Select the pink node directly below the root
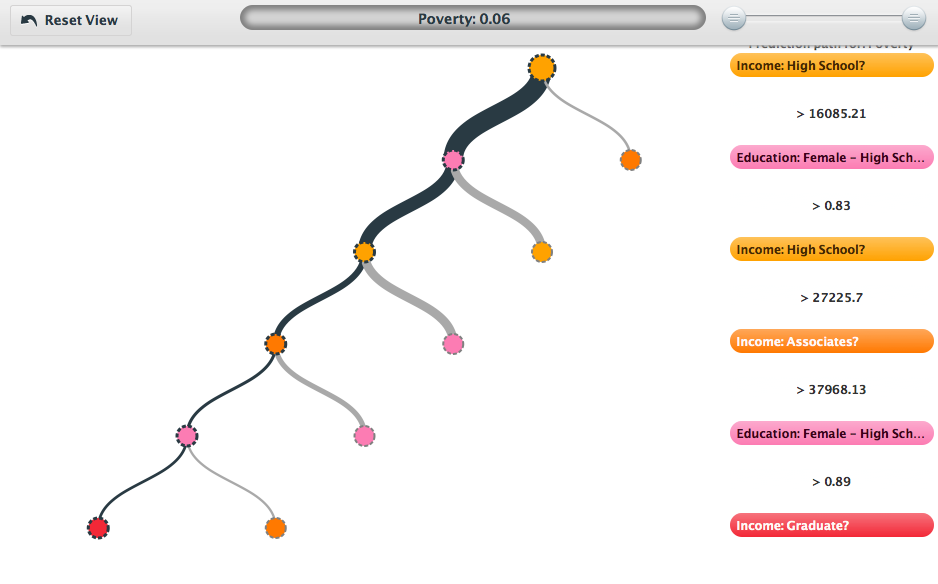The width and height of the screenshot is (938, 584). (453, 160)
